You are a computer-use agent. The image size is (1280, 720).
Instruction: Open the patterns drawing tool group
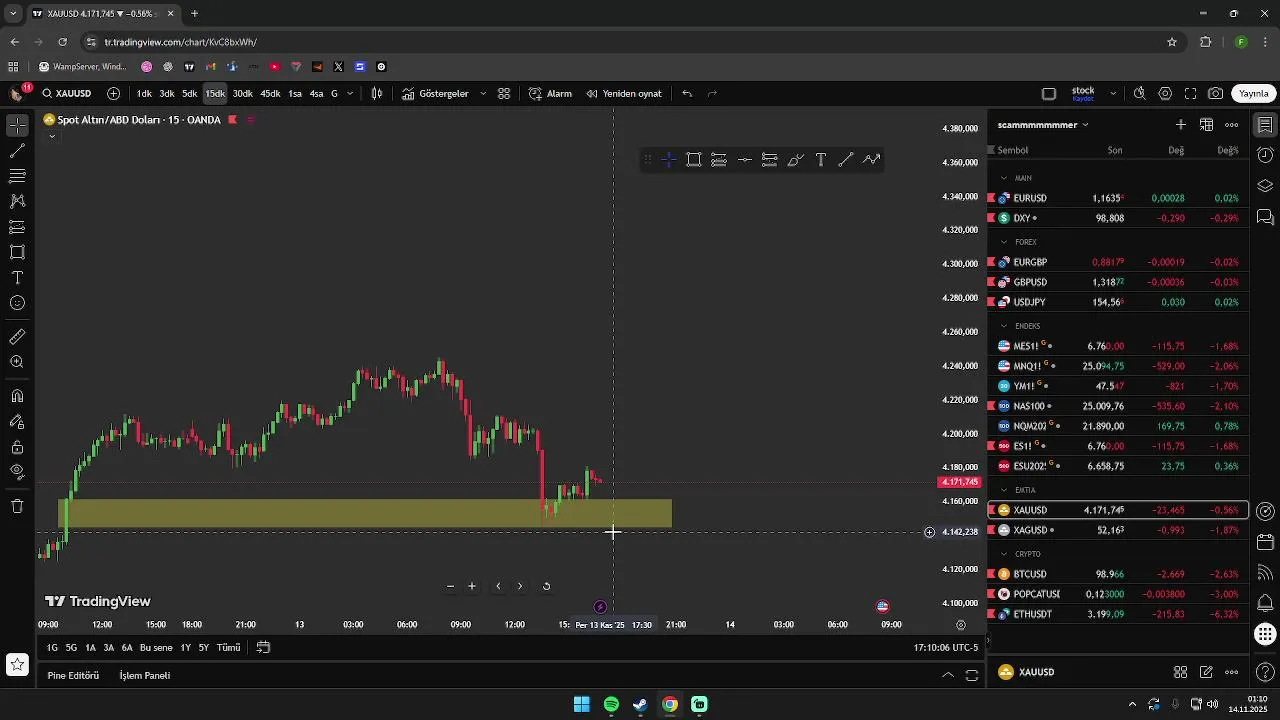(17, 201)
